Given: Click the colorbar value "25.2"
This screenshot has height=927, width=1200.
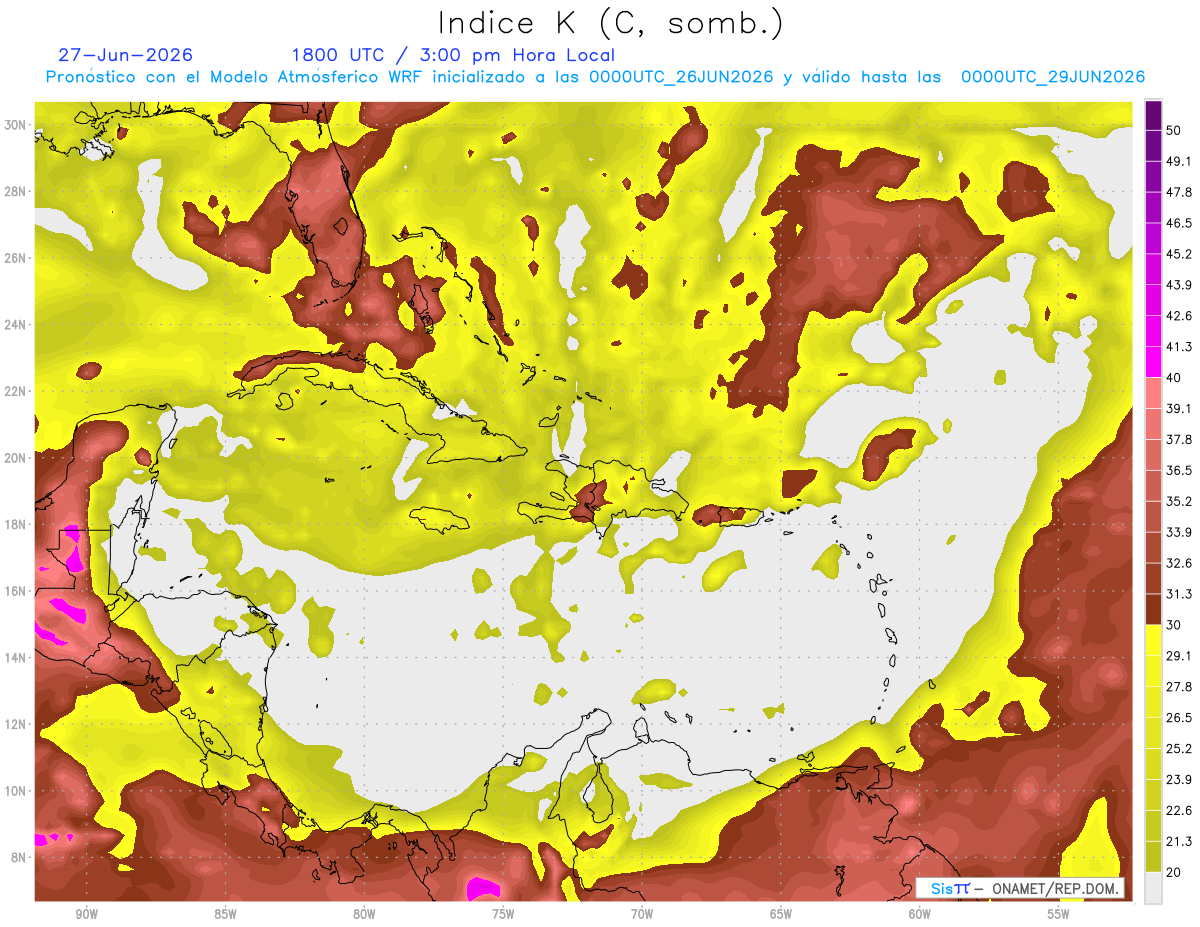Looking at the screenshot, I should pyautogui.click(x=1179, y=749).
